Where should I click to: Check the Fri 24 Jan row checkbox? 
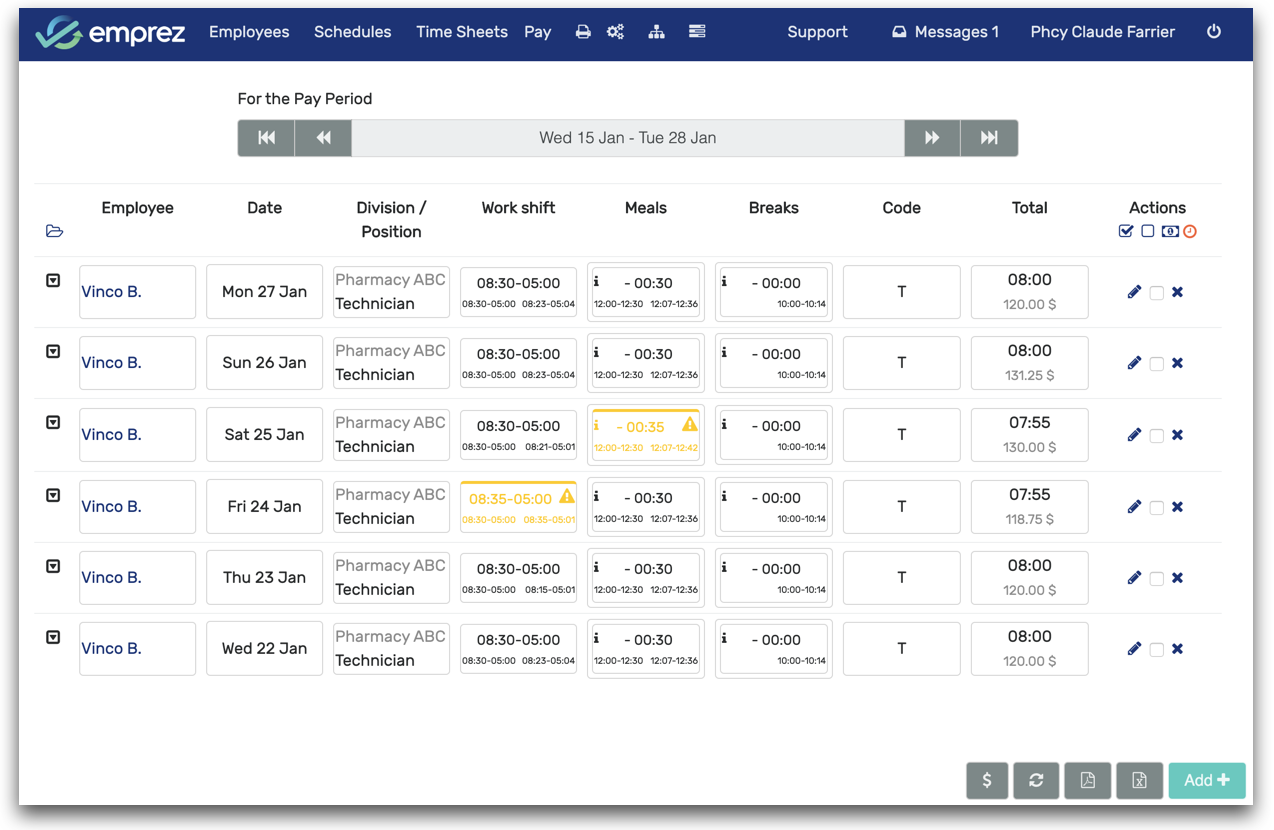pyautogui.click(x=1156, y=508)
